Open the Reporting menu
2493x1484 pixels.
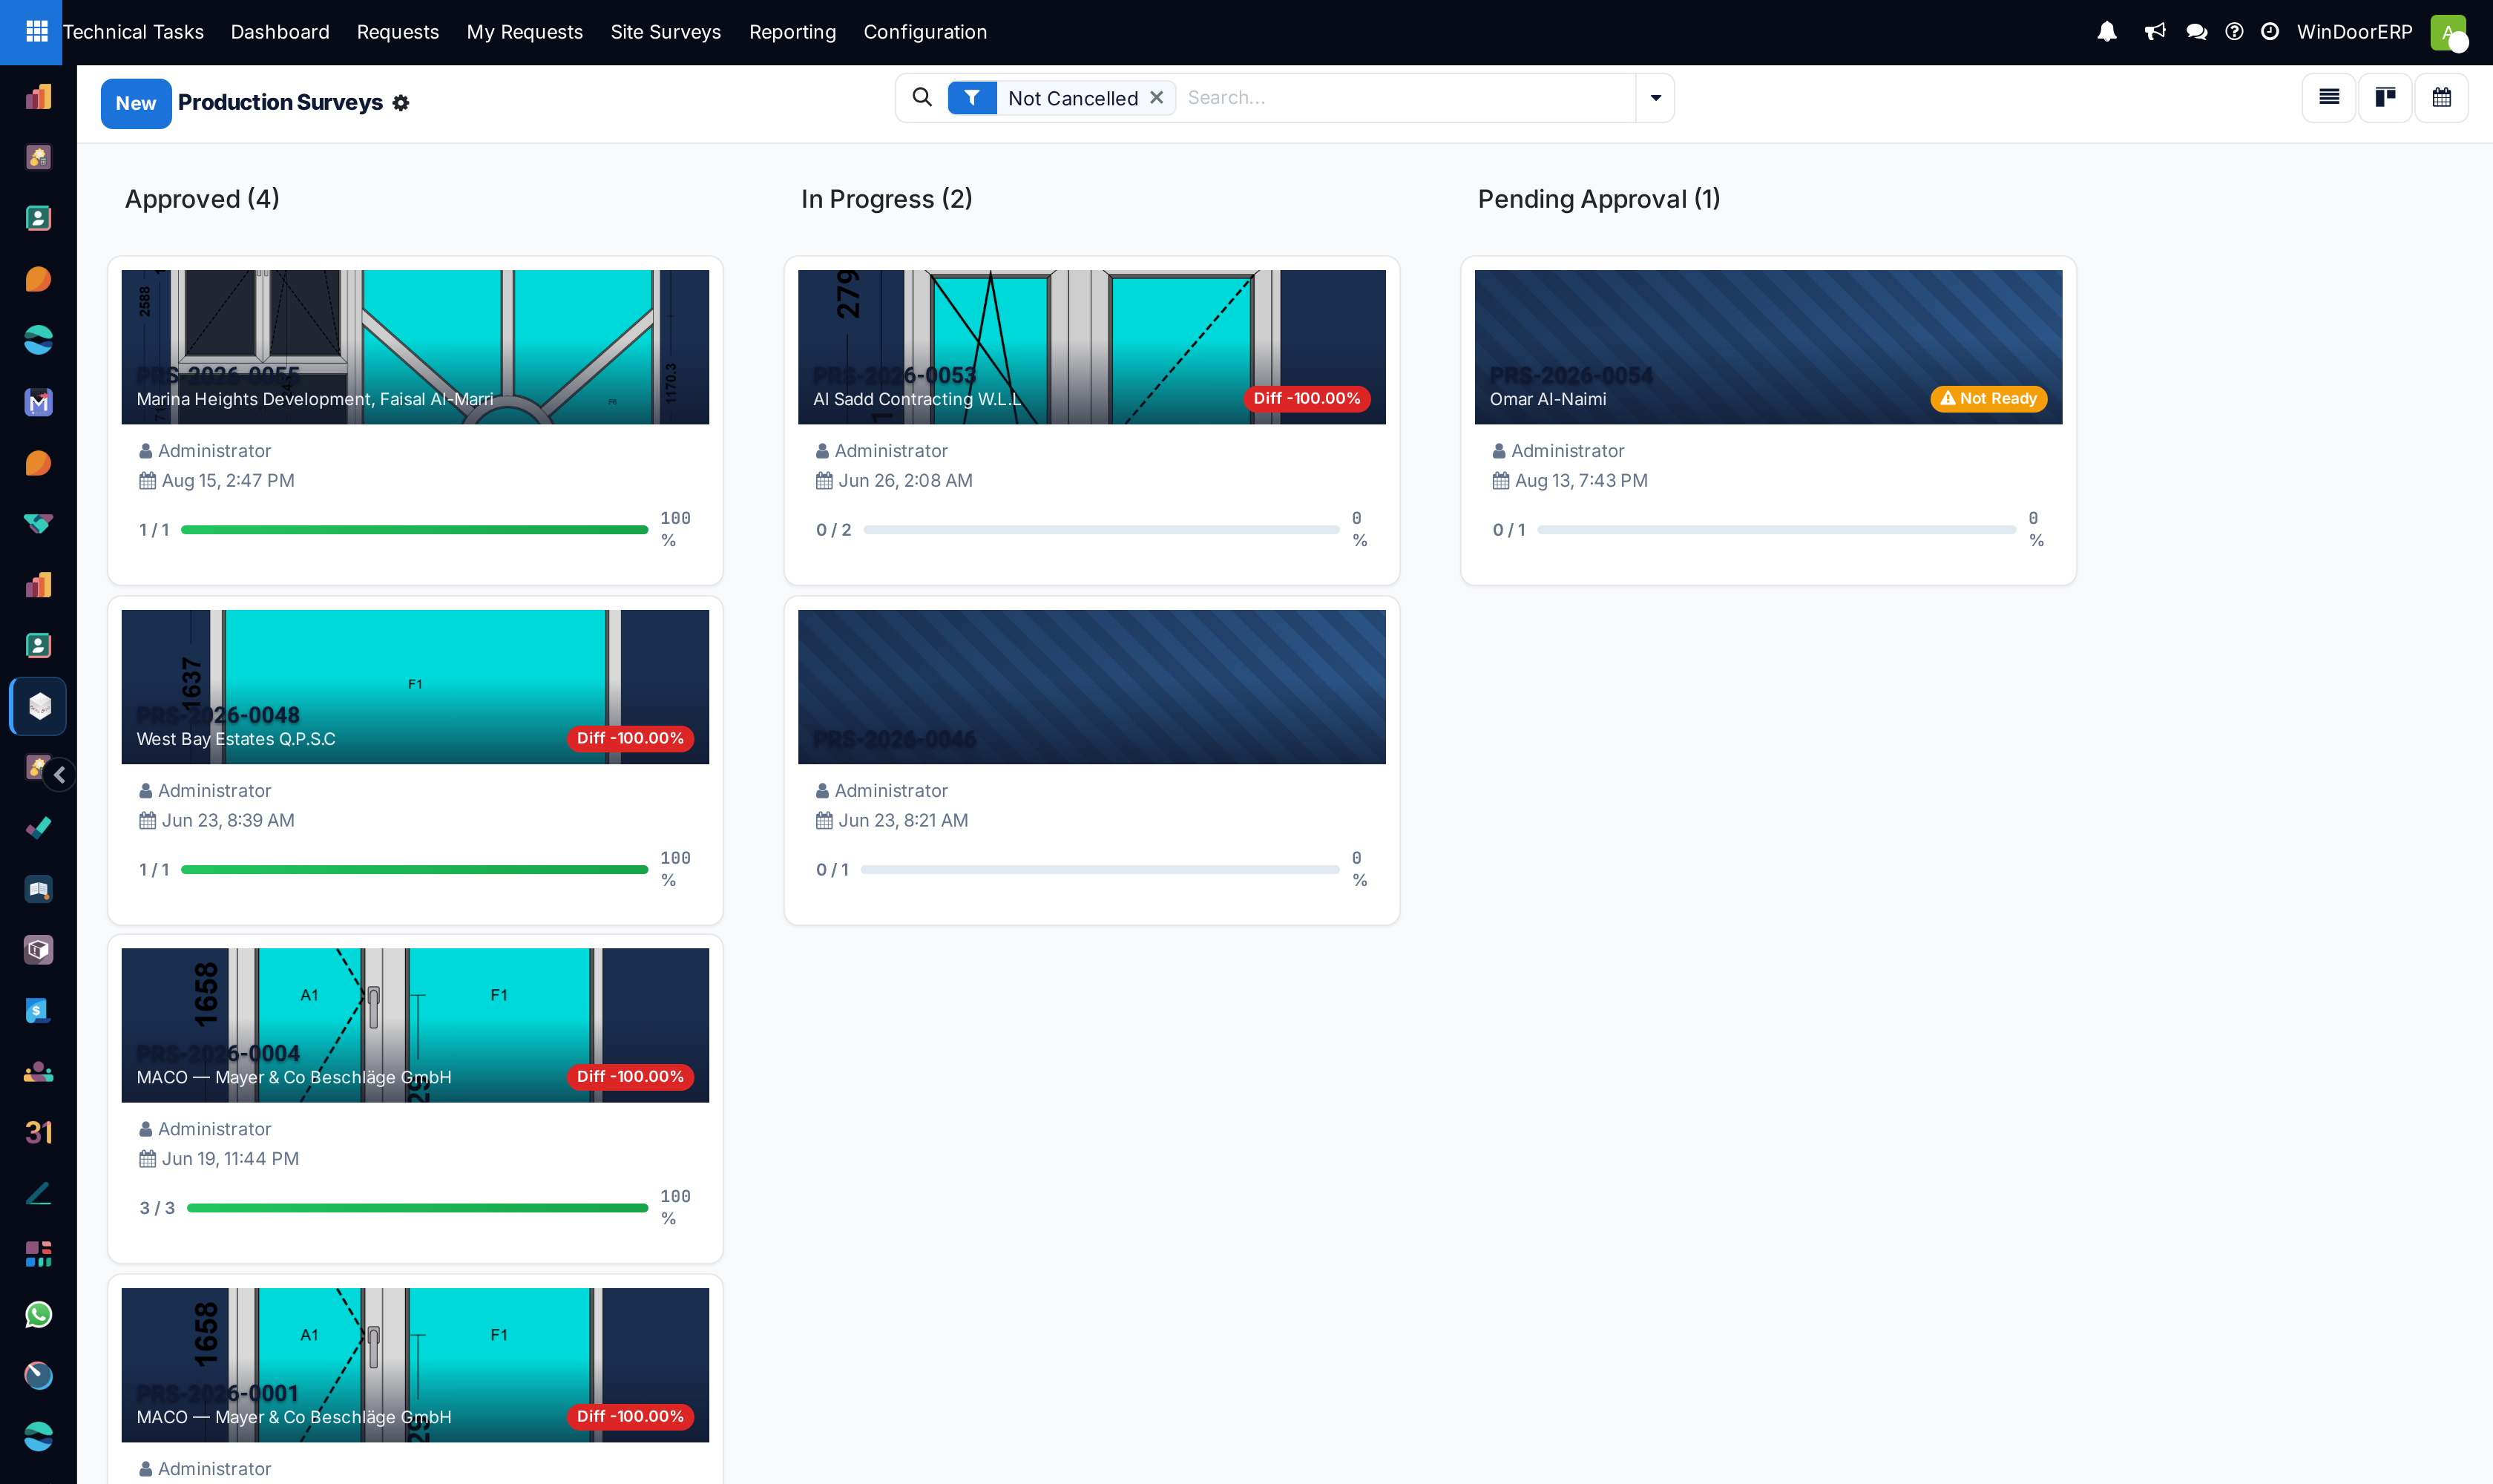coord(793,32)
